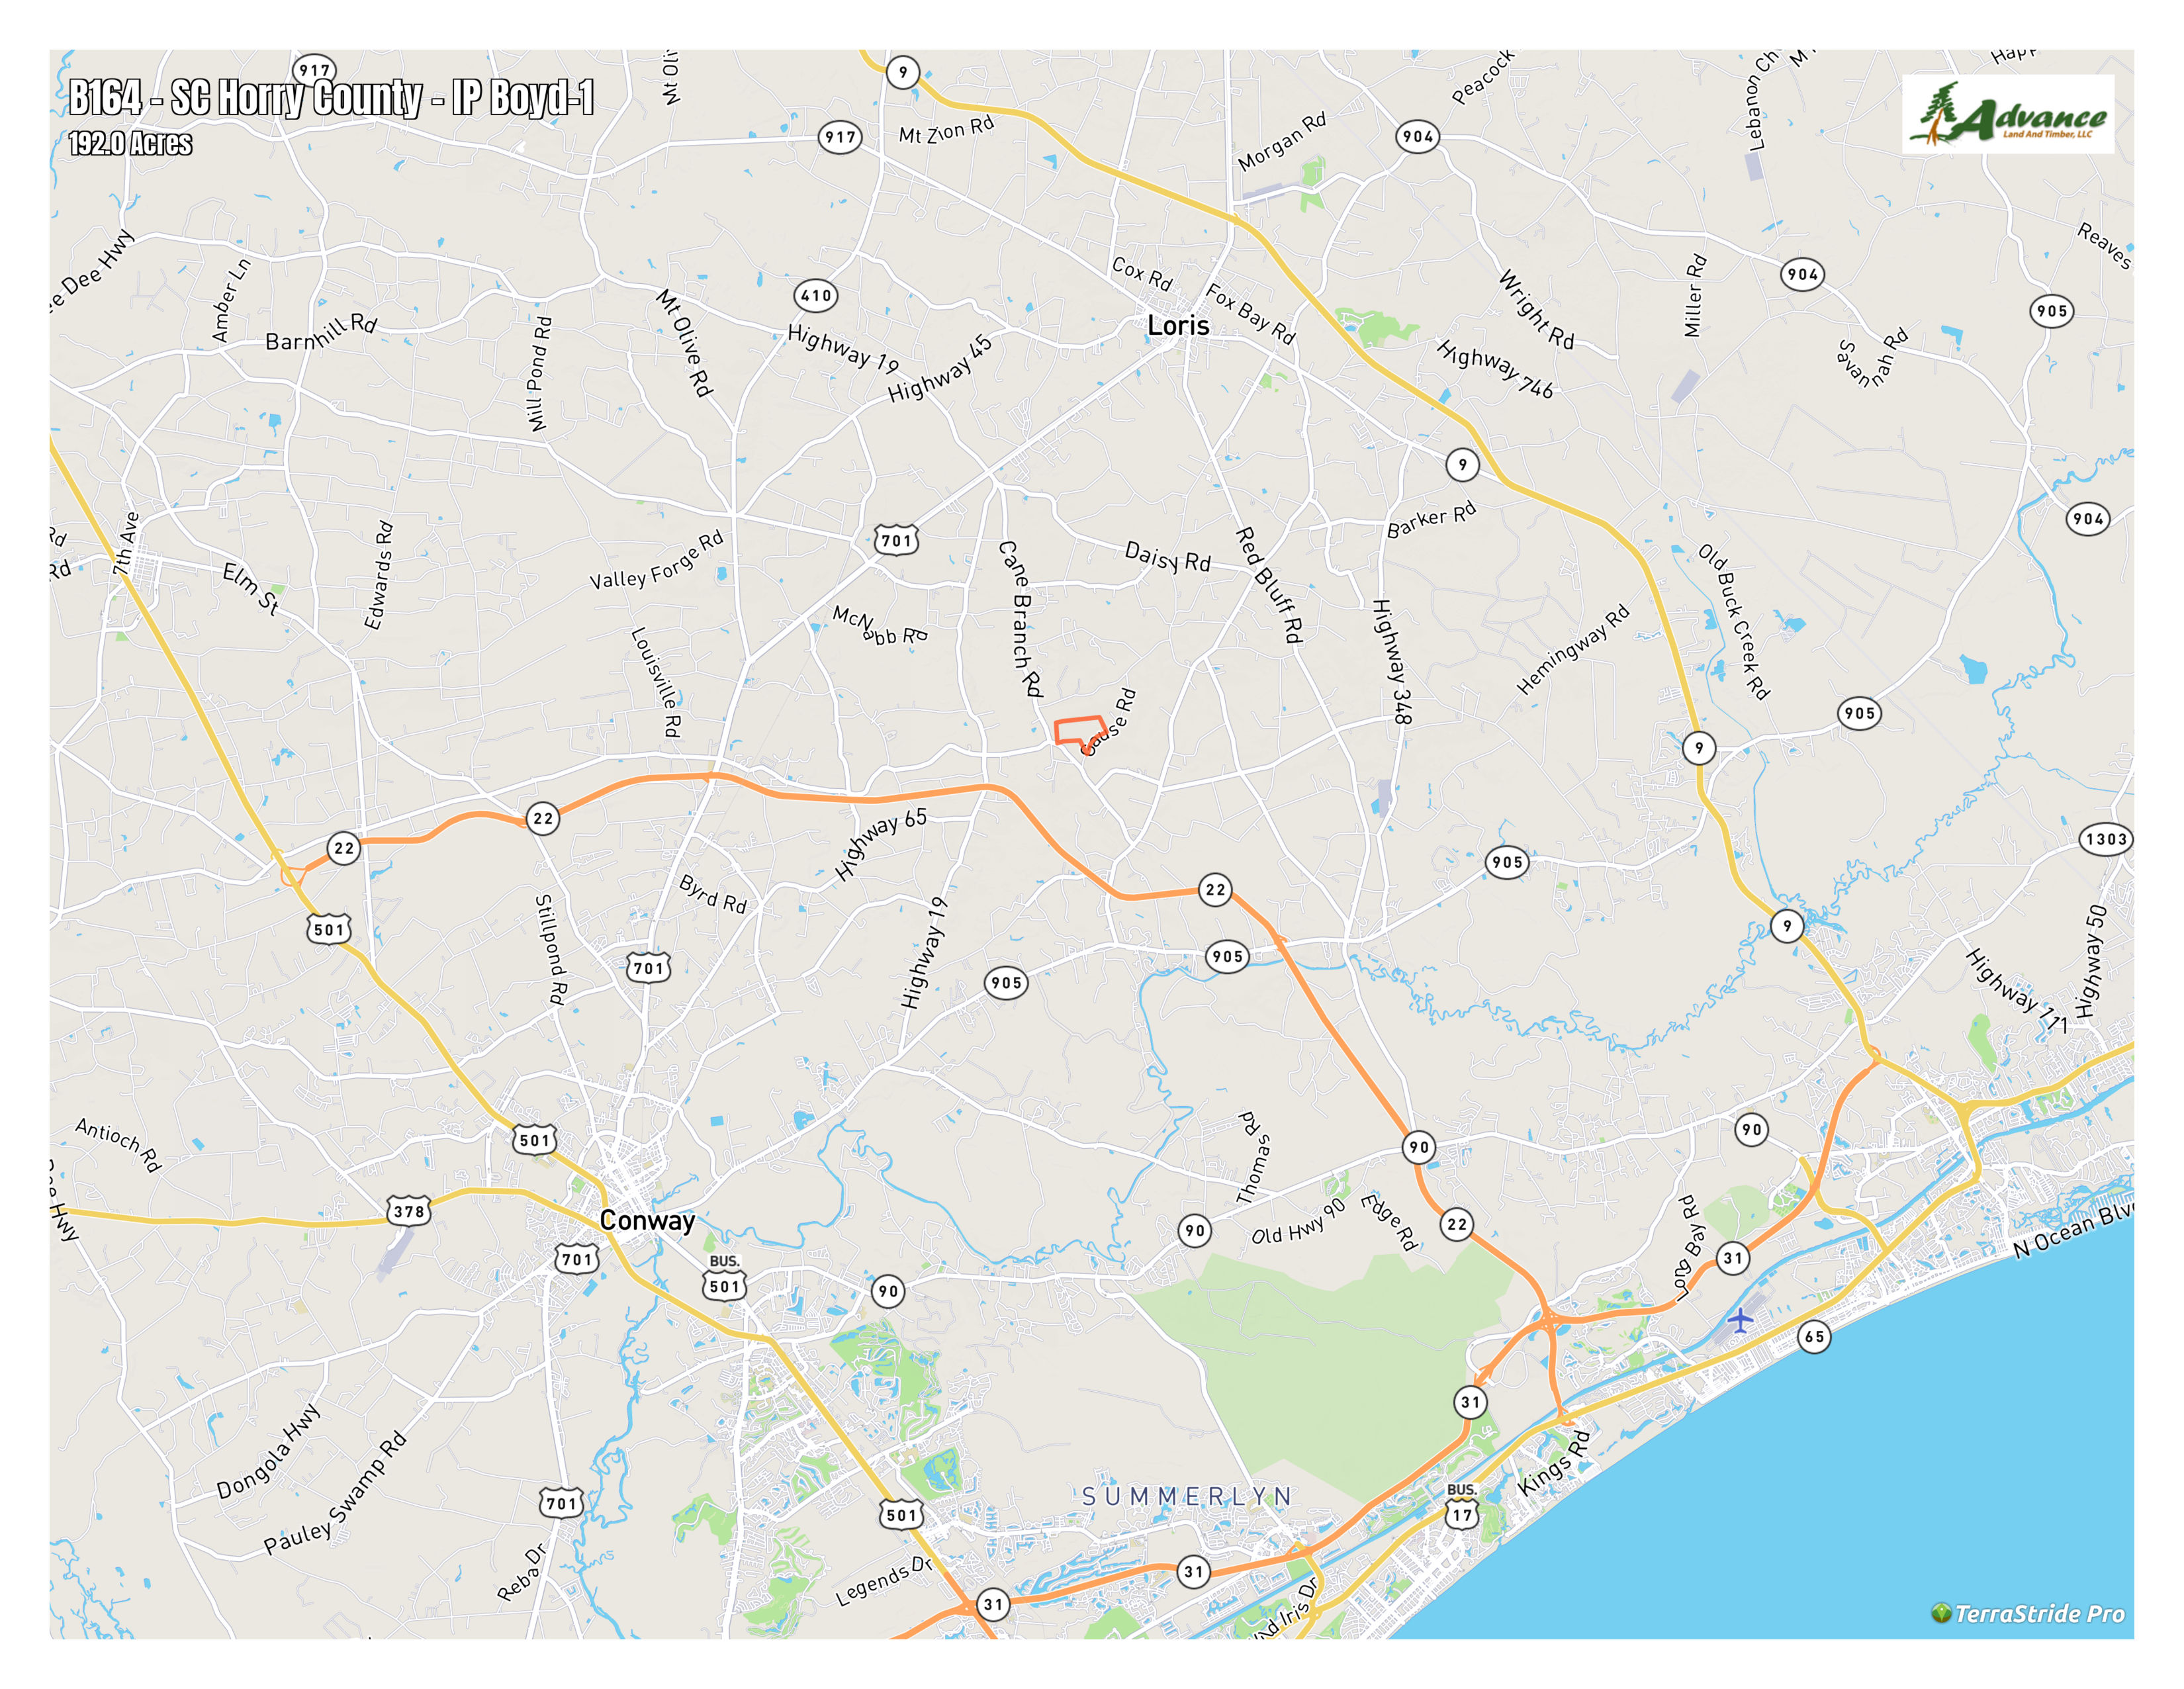The width and height of the screenshot is (2184, 1689).
Task: Click the TerraStride Pro watermark logo
Action: pyautogui.click(x=2027, y=1614)
